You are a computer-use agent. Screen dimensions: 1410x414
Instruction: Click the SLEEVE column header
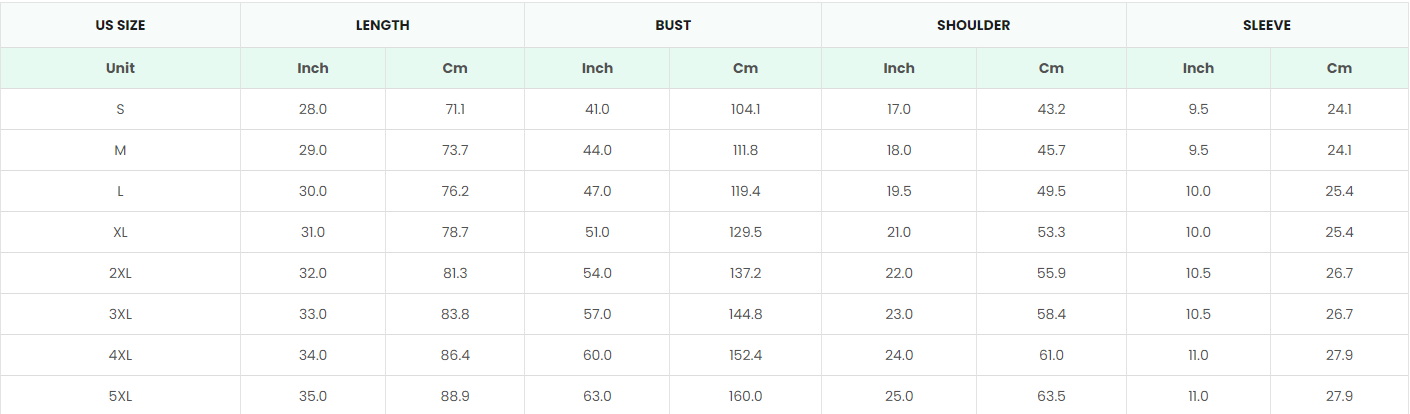pos(1268,25)
